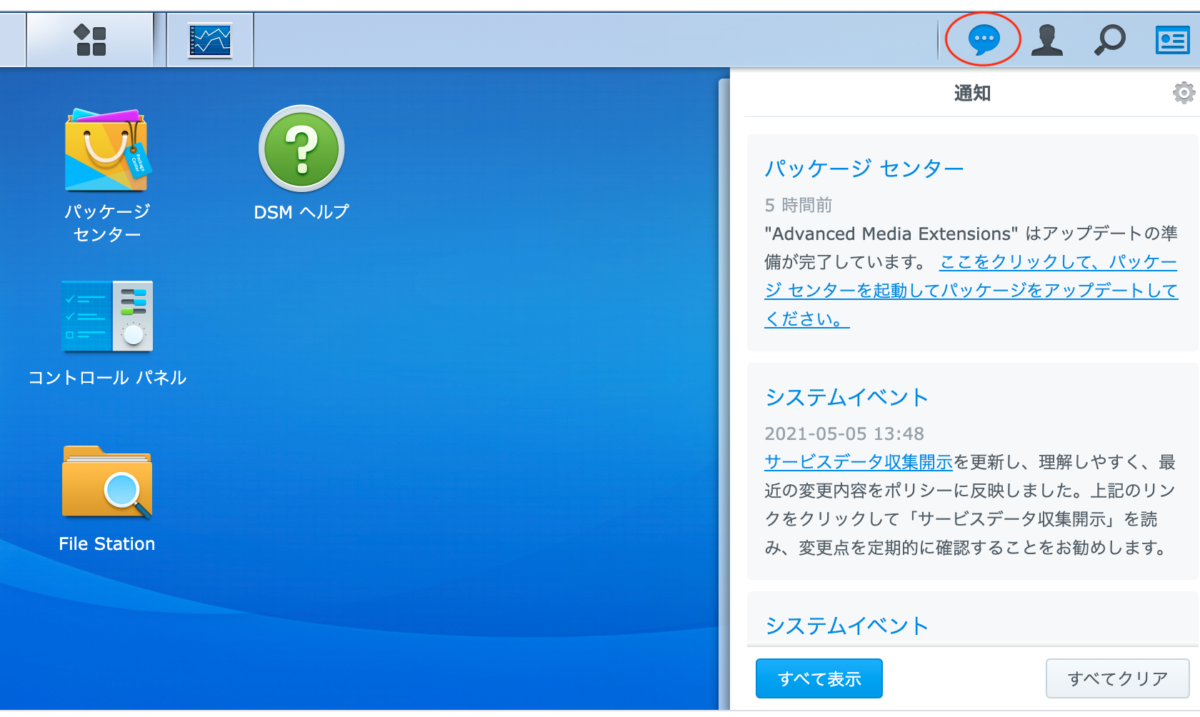Click the search magnifier icon
The image size is (1200, 717).
pyautogui.click(x=1109, y=40)
